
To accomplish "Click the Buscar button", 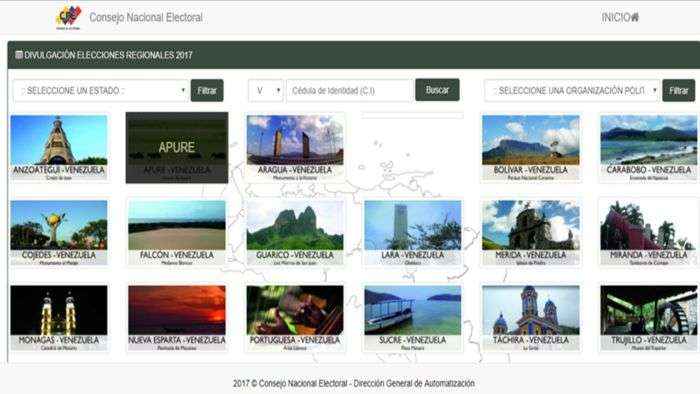I will click(x=437, y=90).
